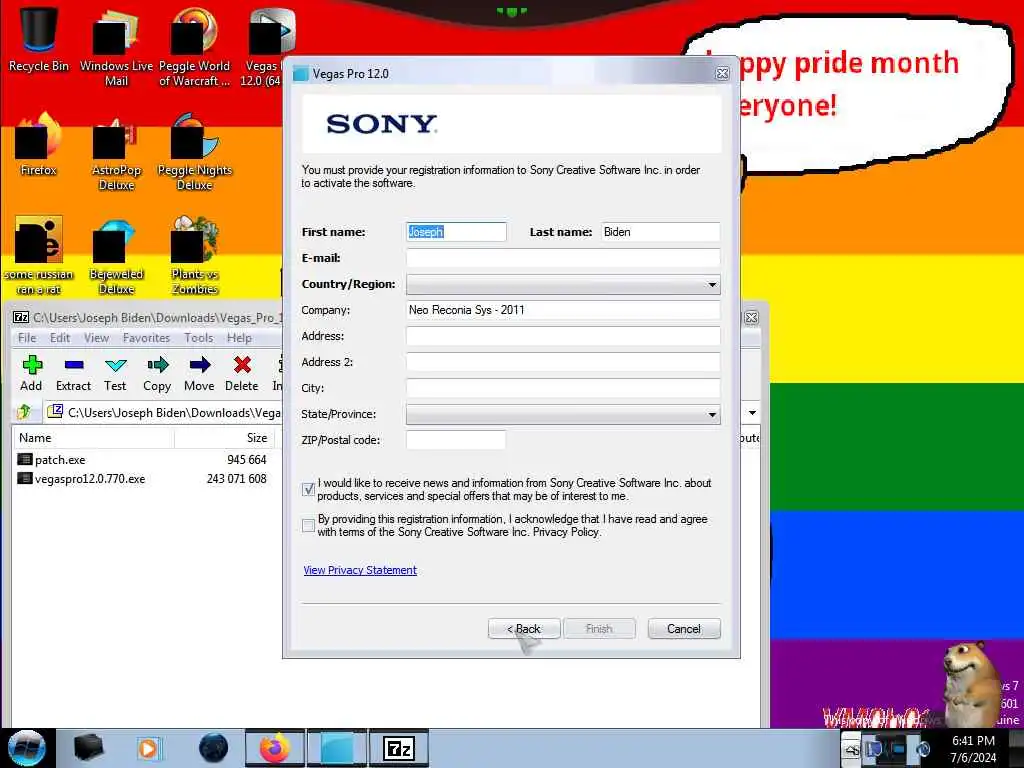
Task: Click the dark globe taskbar icon
Action: [x=214, y=748]
